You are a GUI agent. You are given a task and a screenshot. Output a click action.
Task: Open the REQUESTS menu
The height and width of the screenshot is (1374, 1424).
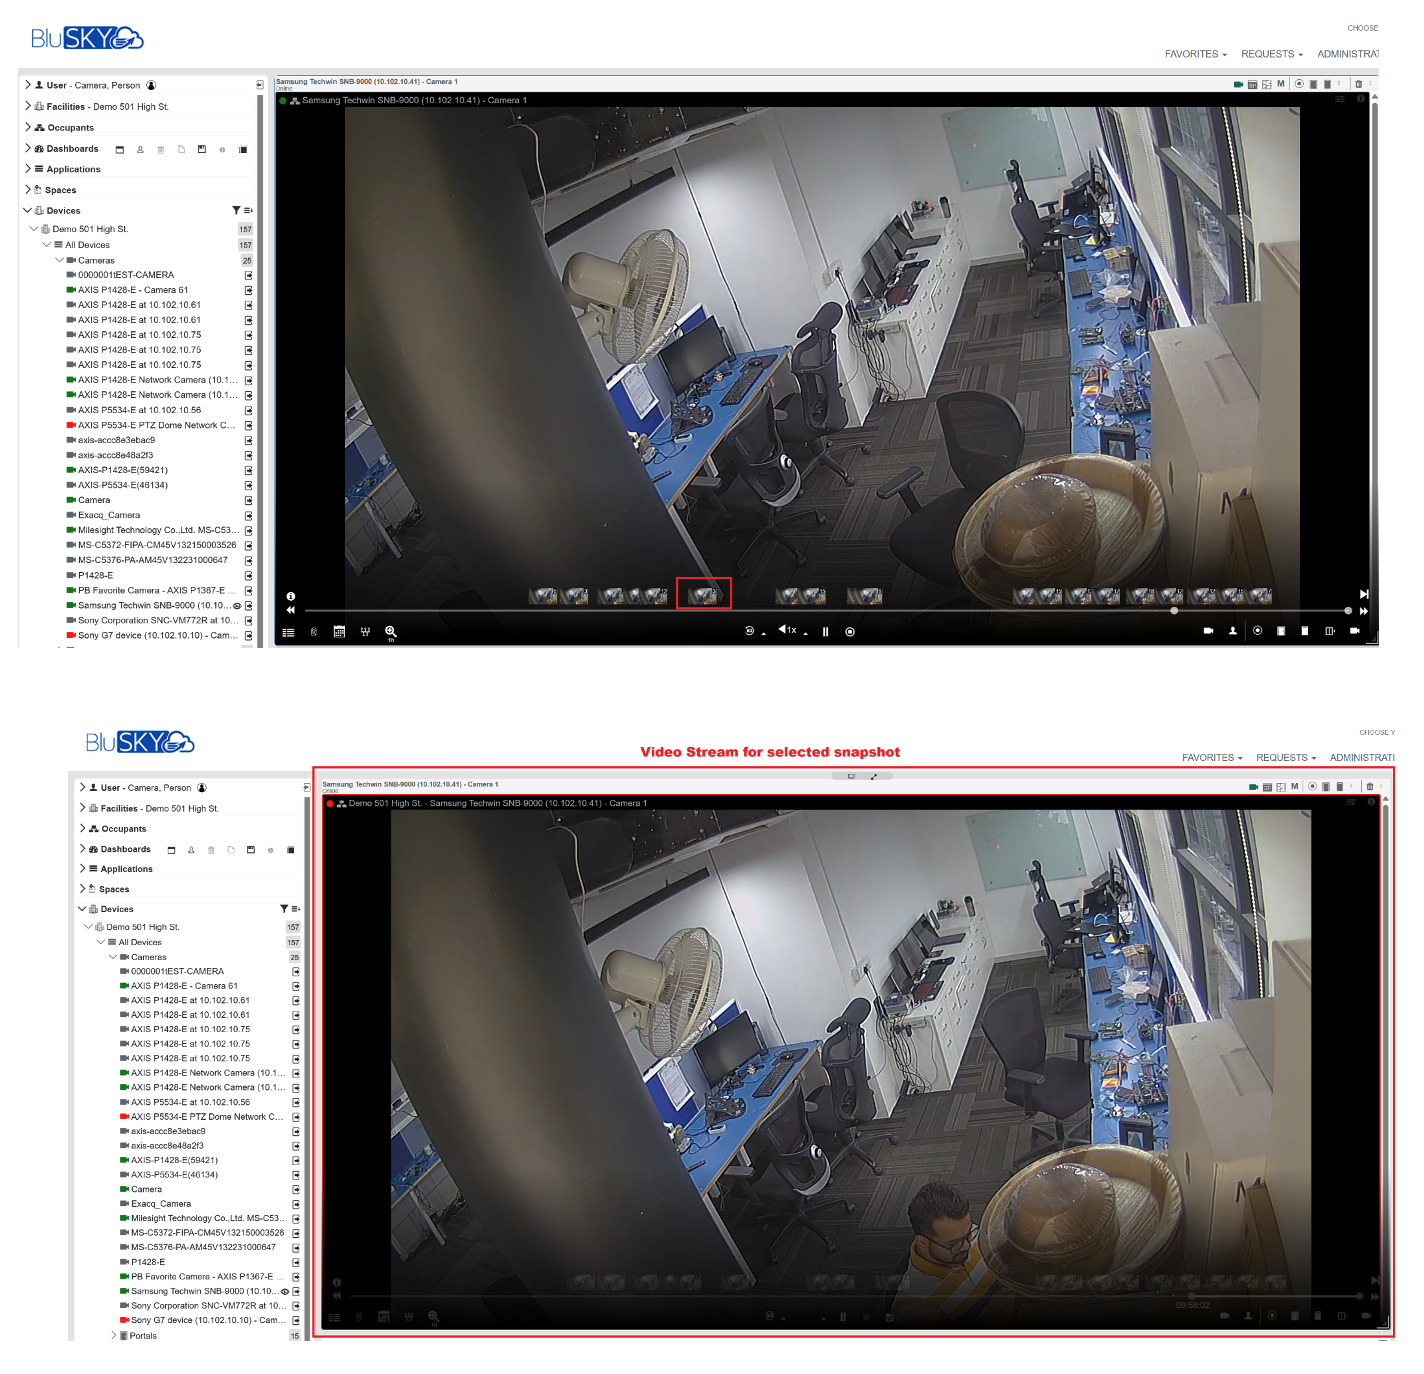(1269, 54)
